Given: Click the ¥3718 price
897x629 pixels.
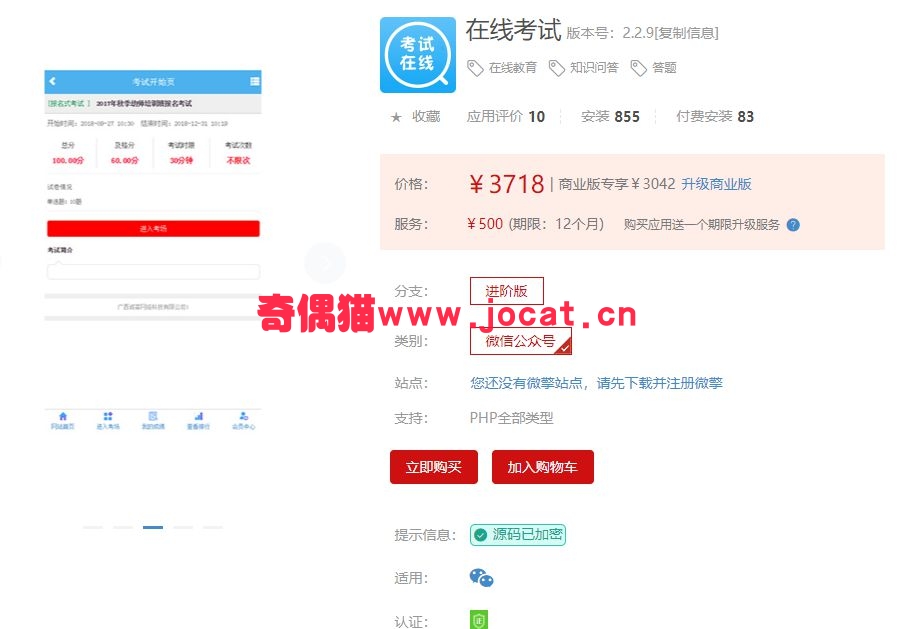Looking at the screenshot, I should [x=507, y=184].
